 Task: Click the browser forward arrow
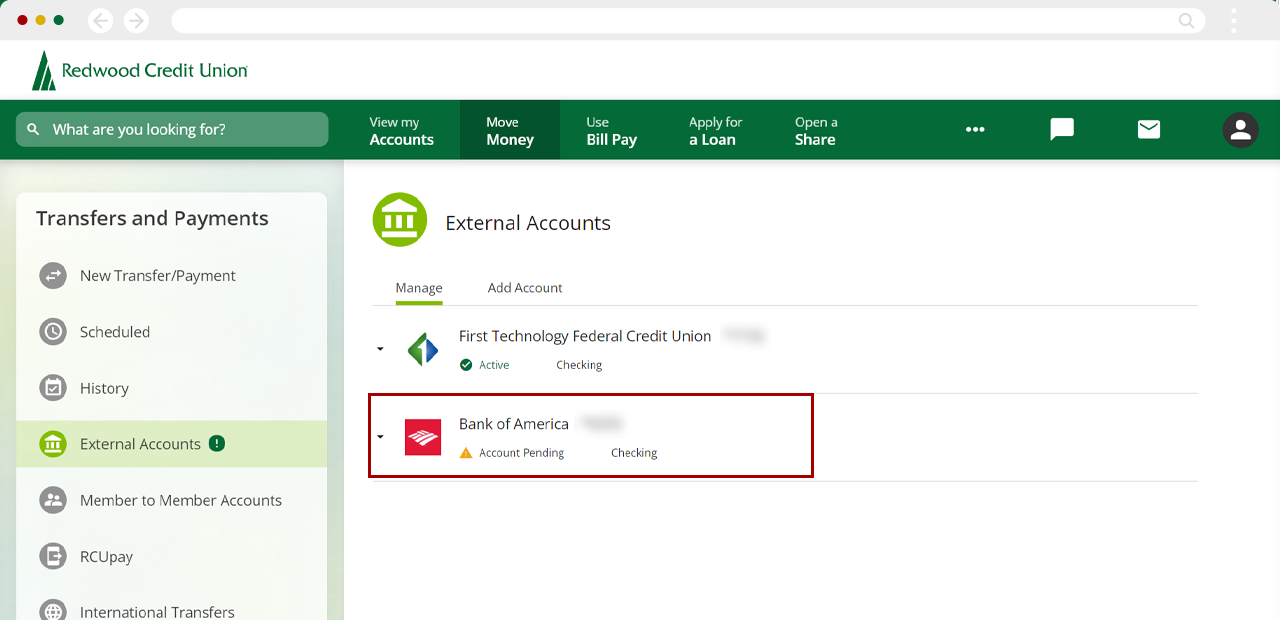pyautogui.click(x=136, y=20)
